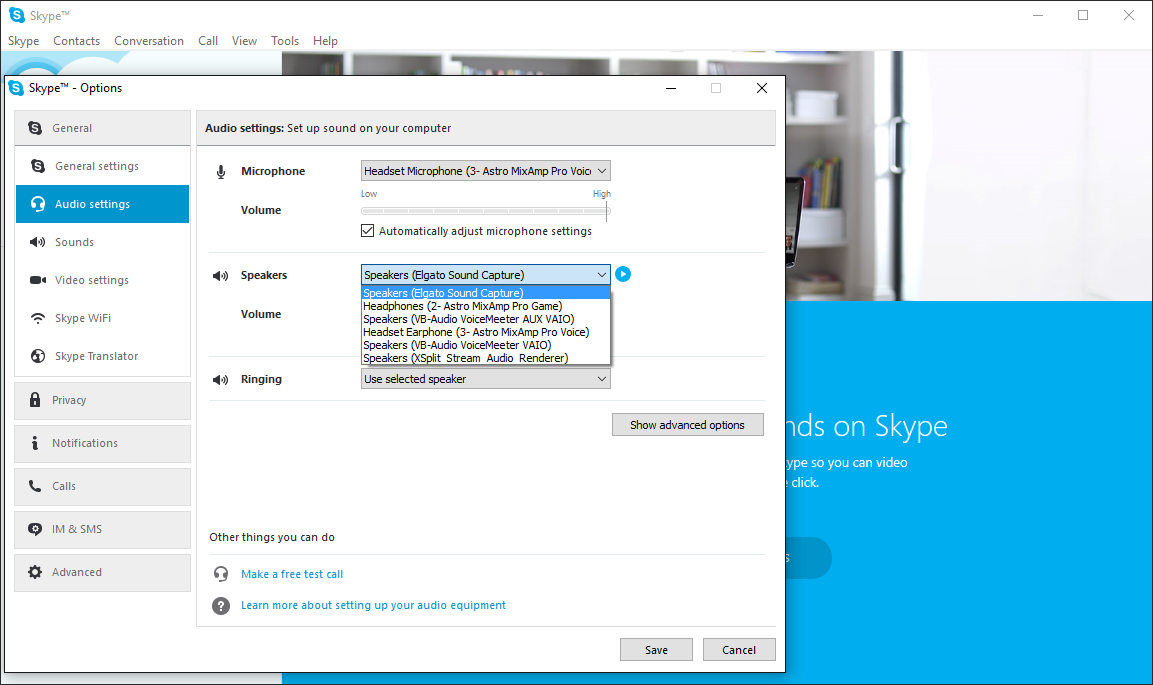Open the Video settings page

pyautogui.click(x=102, y=280)
